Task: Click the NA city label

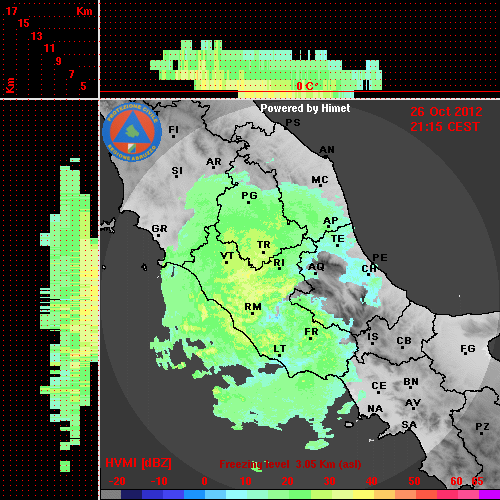Action: click(375, 408)
